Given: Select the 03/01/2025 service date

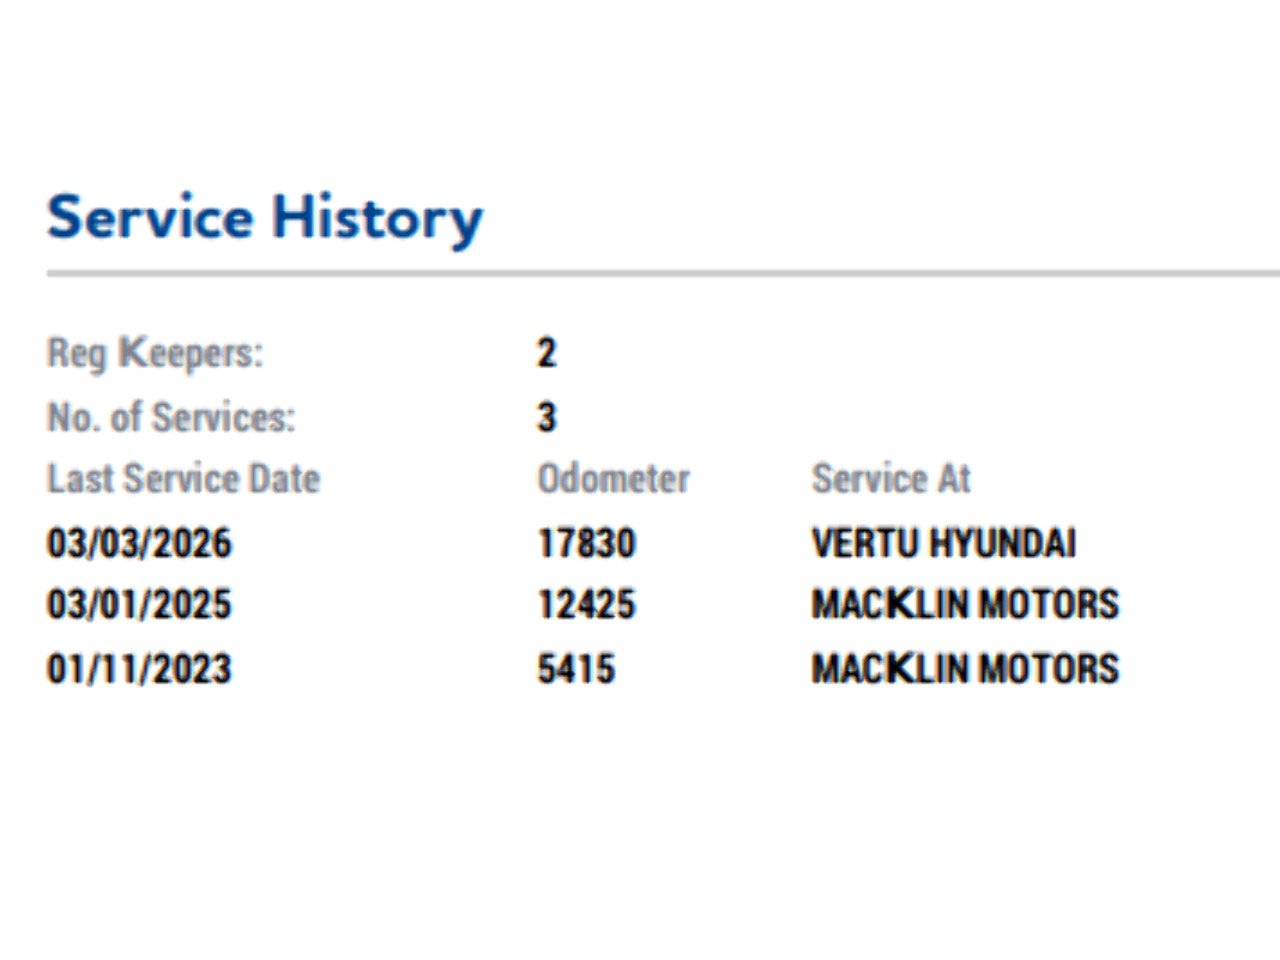Looking at the screenshot, I should tap(139, 605).
